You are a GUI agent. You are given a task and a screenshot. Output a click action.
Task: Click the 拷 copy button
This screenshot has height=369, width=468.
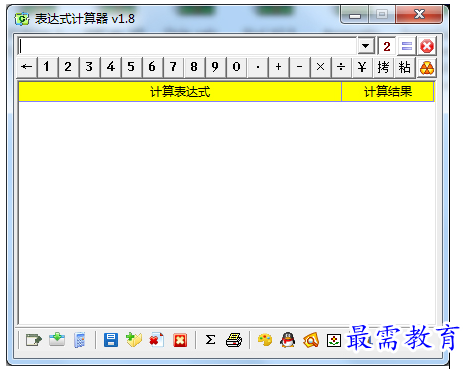(x=383, y=67)
